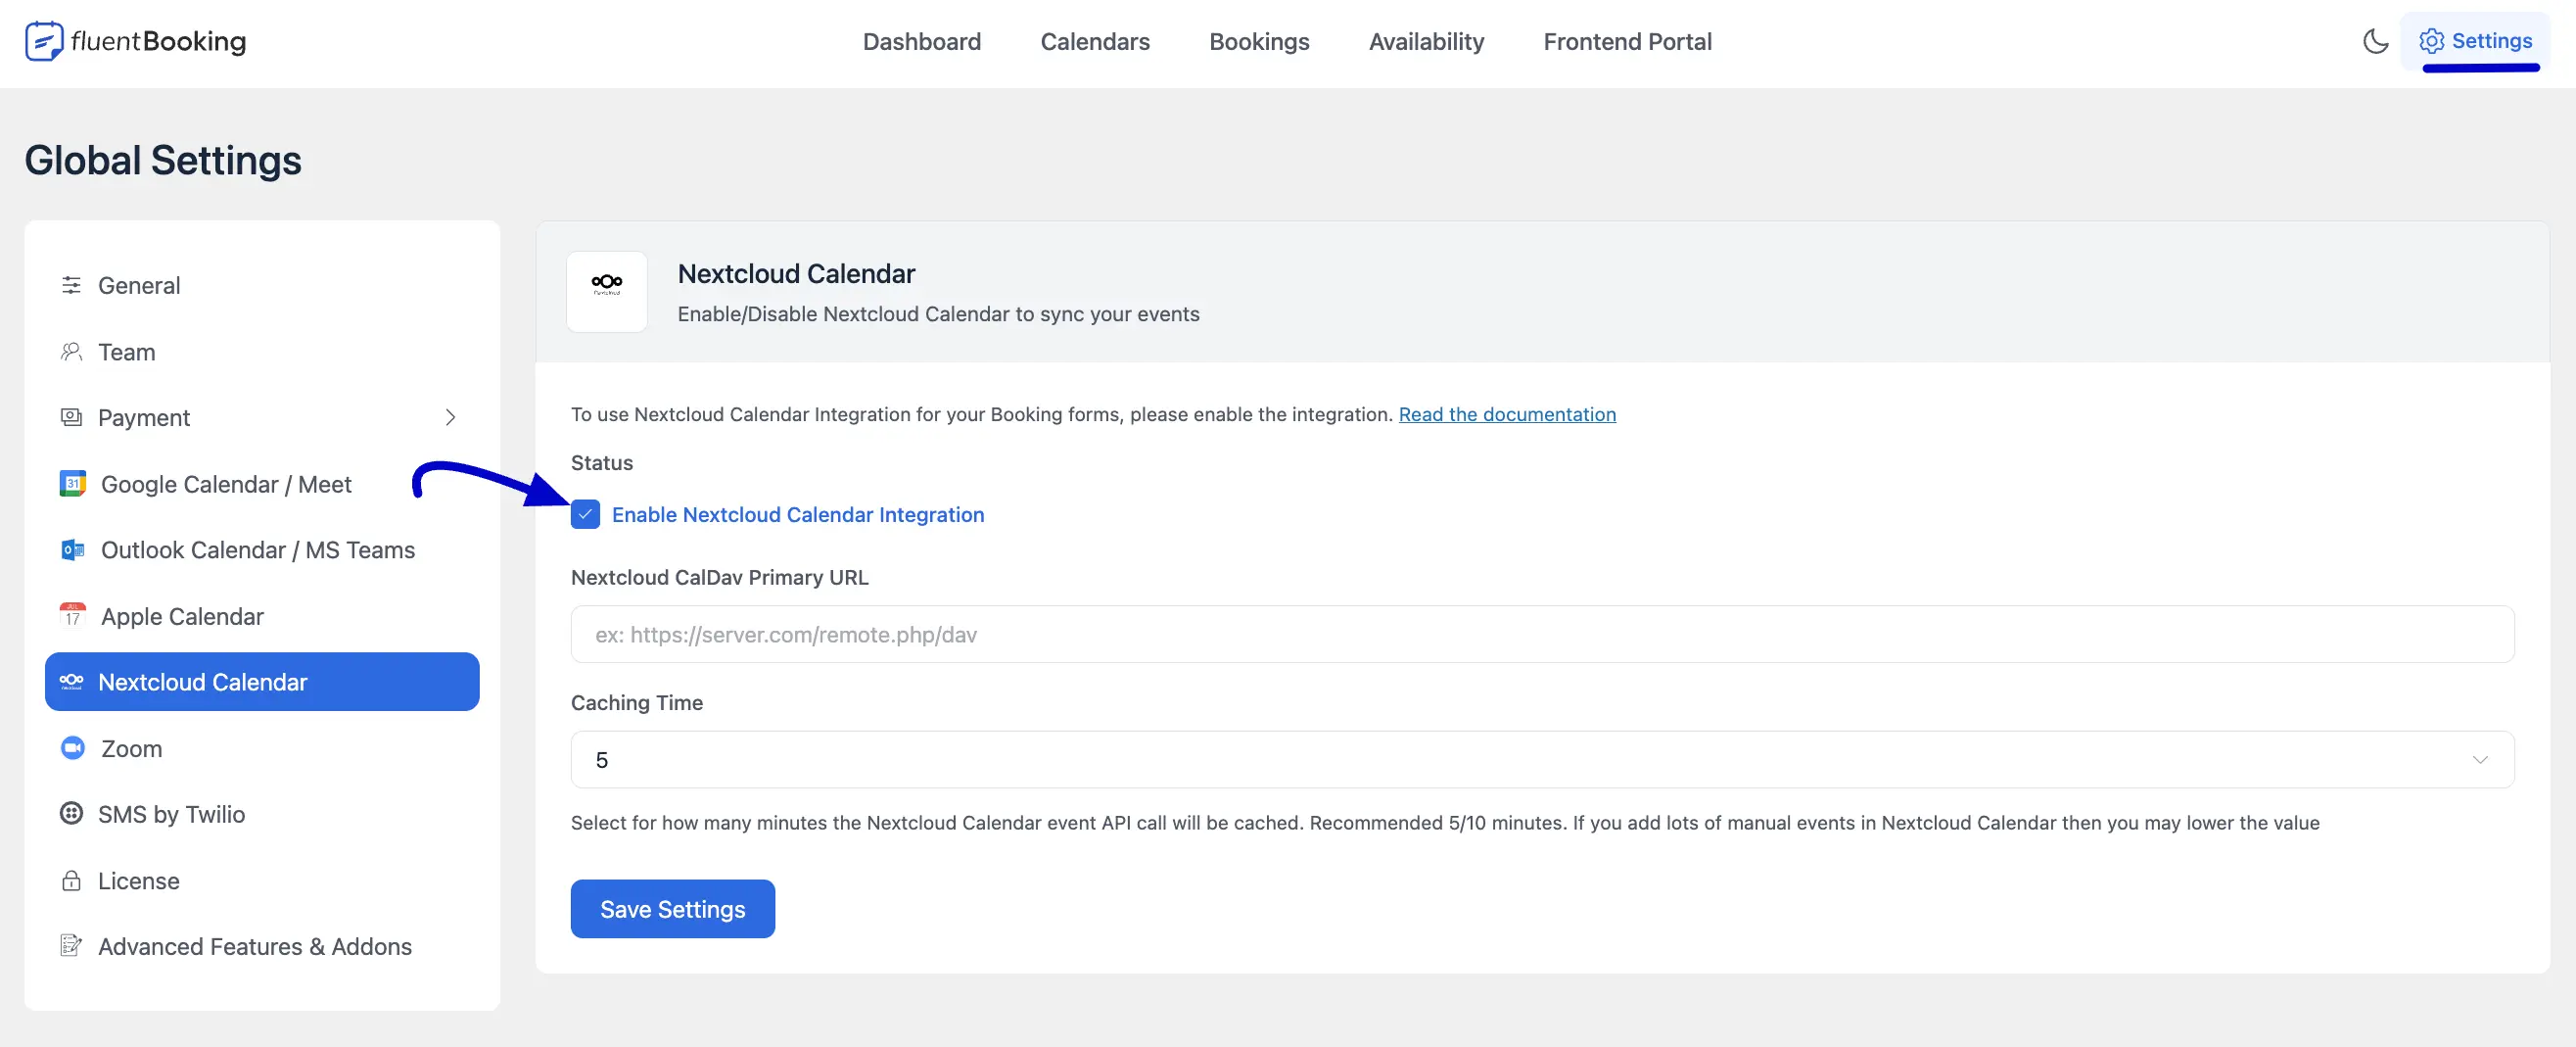Open the Caching Time dropdown

coord(1542,760)
